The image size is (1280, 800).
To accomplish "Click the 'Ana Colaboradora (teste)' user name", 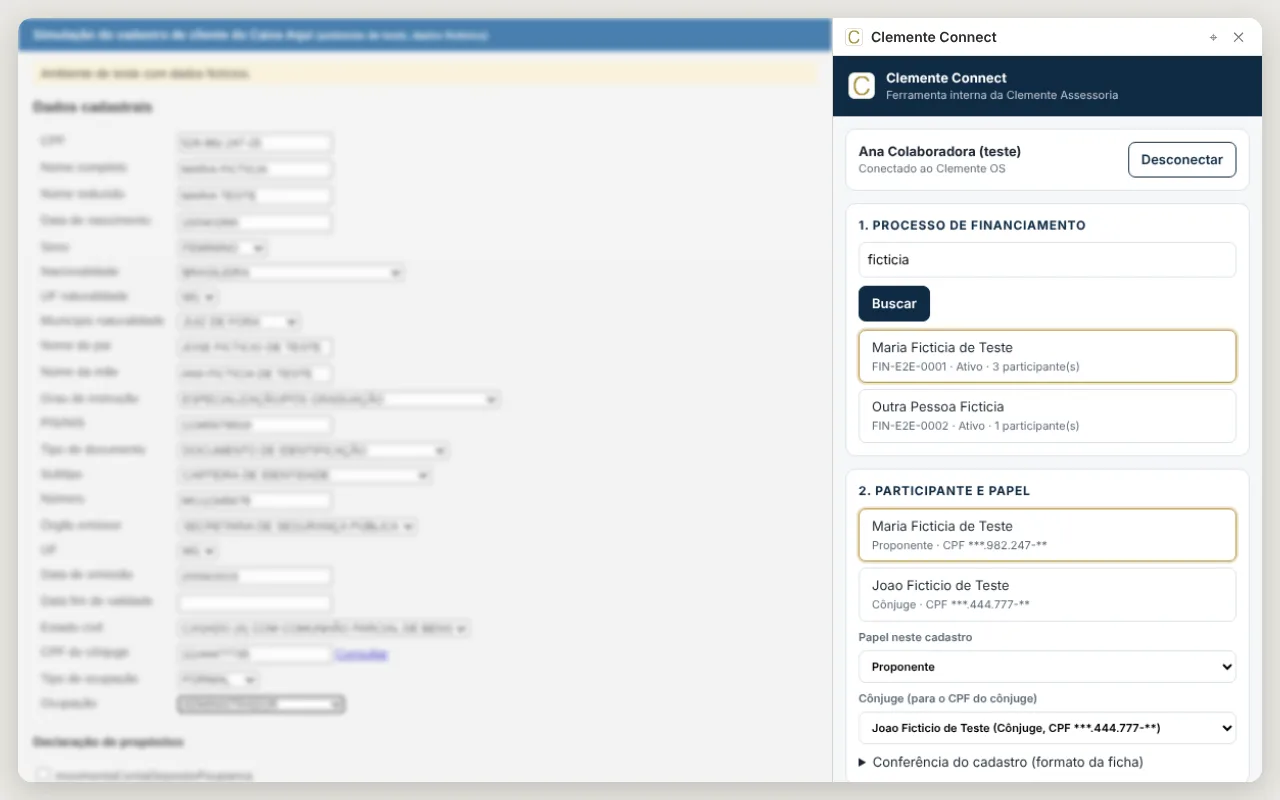I will coord(940,152).
